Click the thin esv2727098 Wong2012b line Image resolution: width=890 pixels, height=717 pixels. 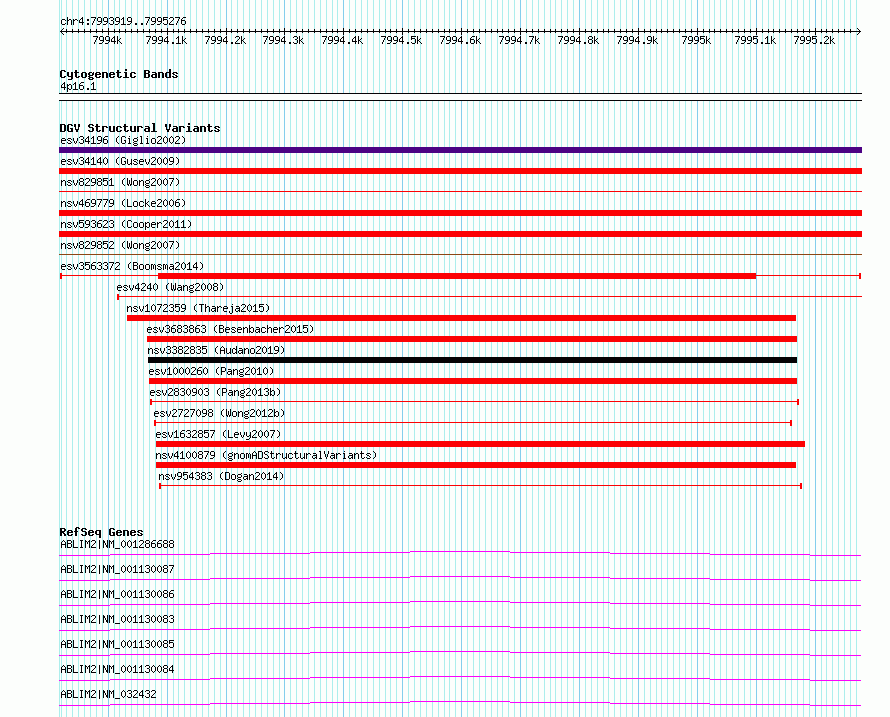click(473, 423)
